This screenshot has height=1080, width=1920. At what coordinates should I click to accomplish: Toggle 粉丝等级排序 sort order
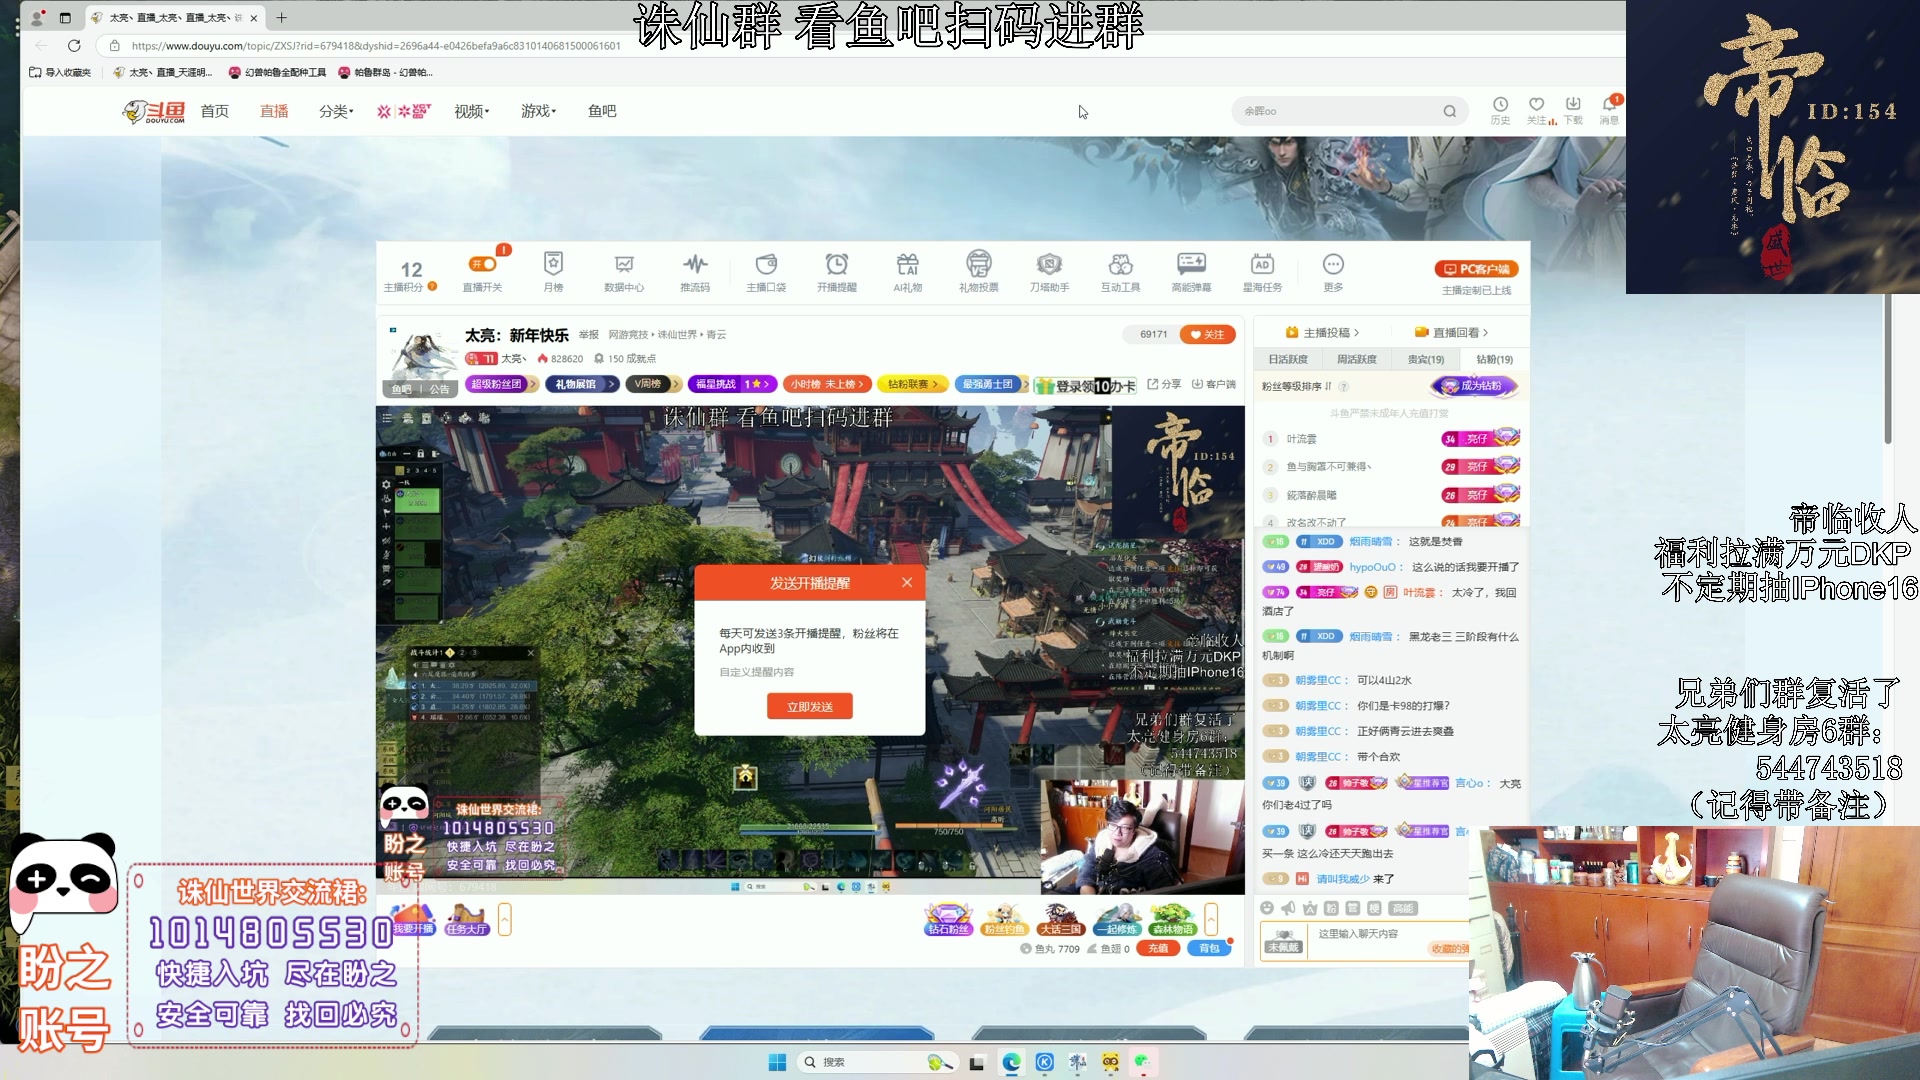(x=1296, y=386)
